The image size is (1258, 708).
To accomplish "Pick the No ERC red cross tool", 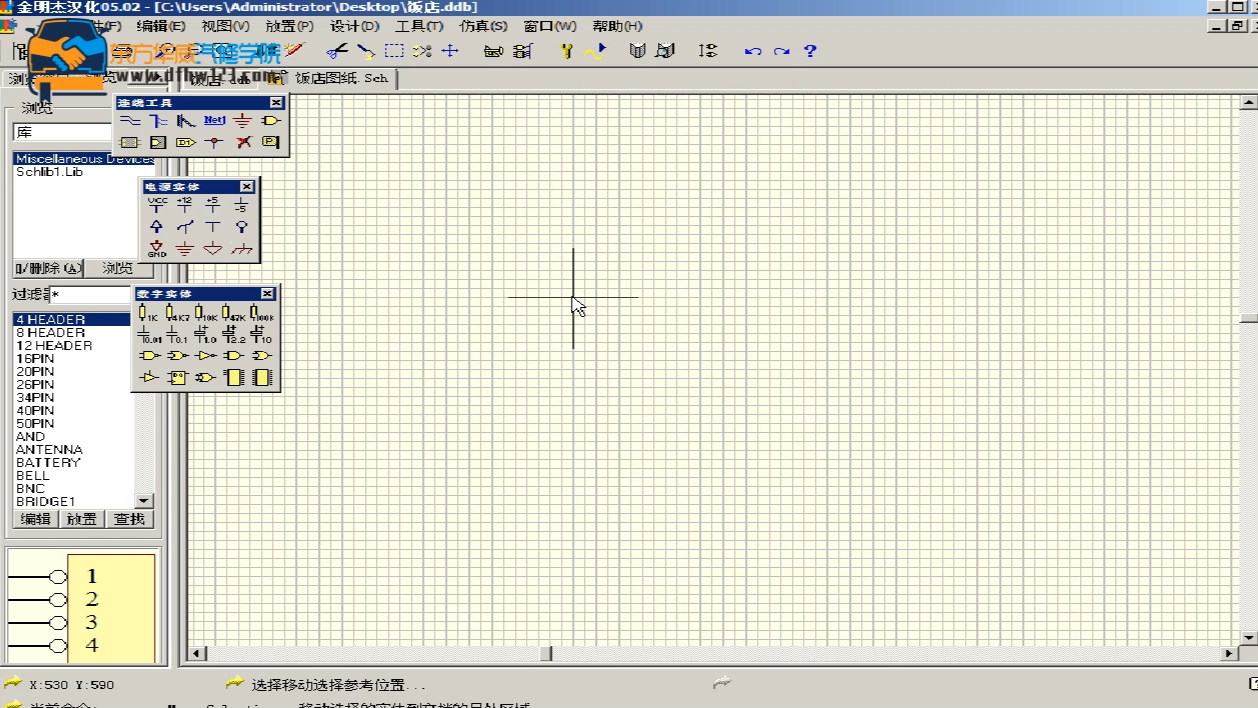I will [242, 143].
